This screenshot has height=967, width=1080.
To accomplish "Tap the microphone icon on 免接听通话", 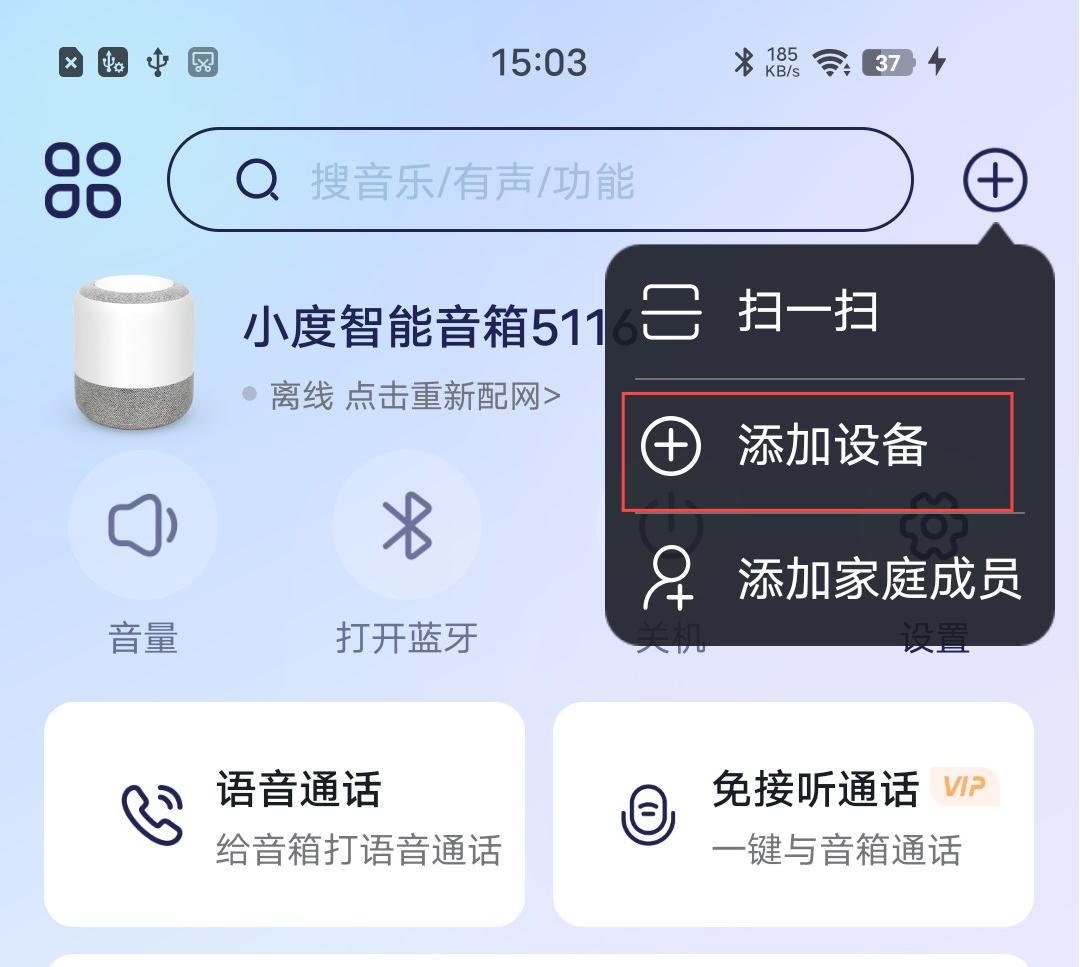I will point(648,814).
